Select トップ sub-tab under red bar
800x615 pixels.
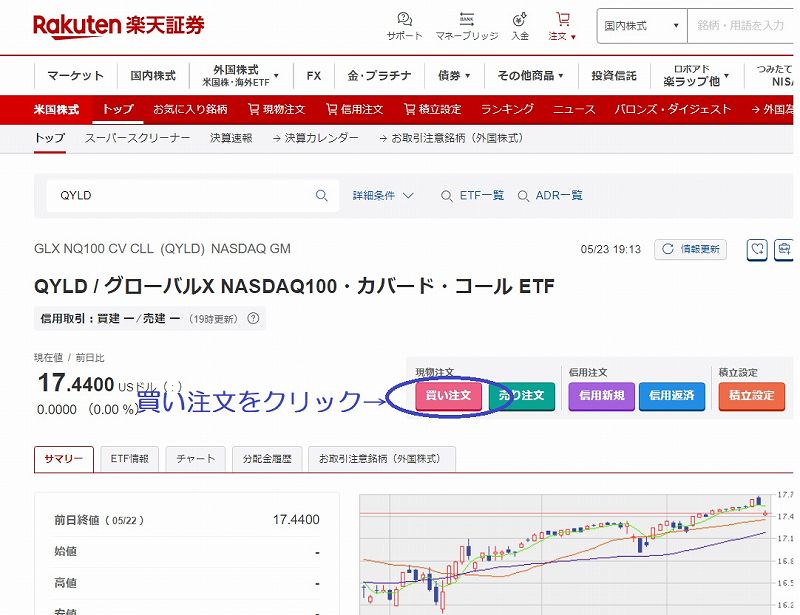[49, 138]
